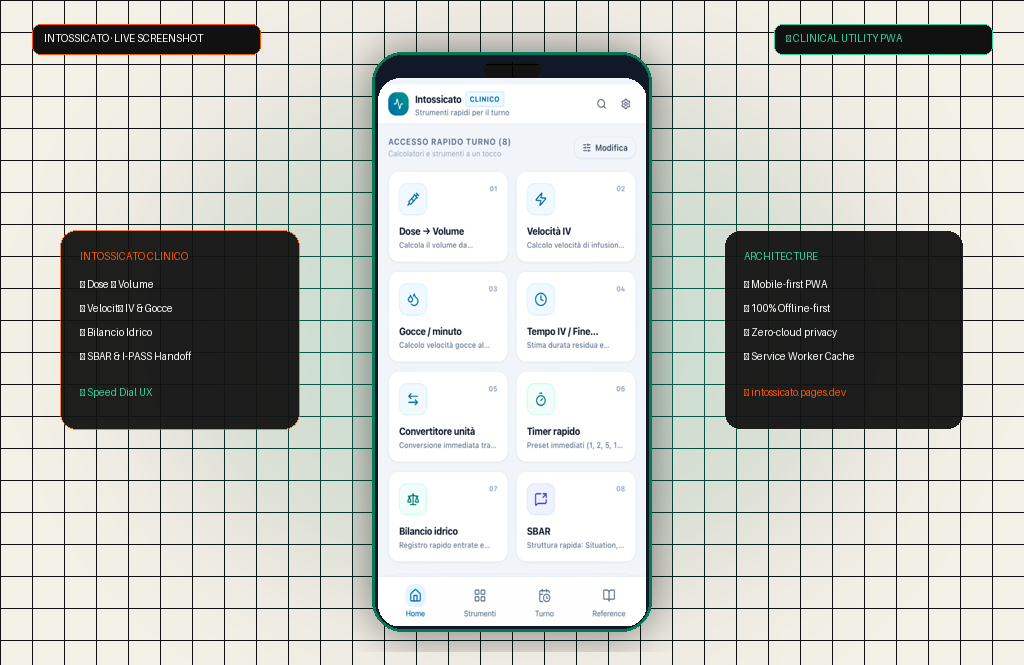Open Bilancio idrico title text
Viewport: 1024px width, 665px height.
coord(428,531)
